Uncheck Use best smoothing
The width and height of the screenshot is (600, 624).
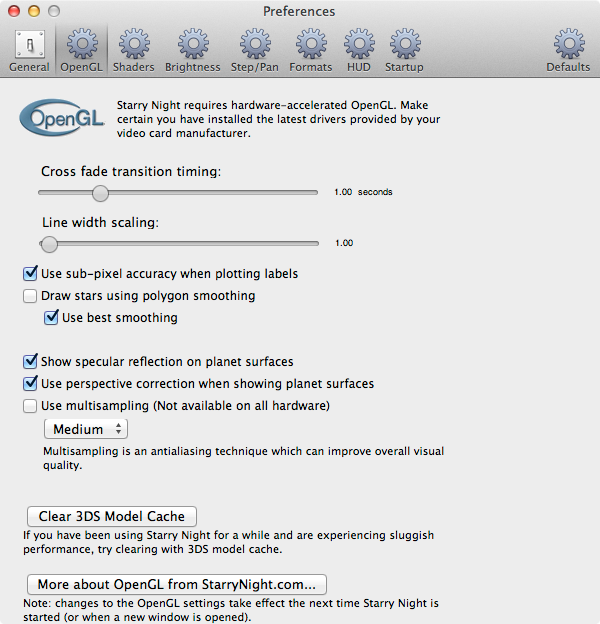51,318
